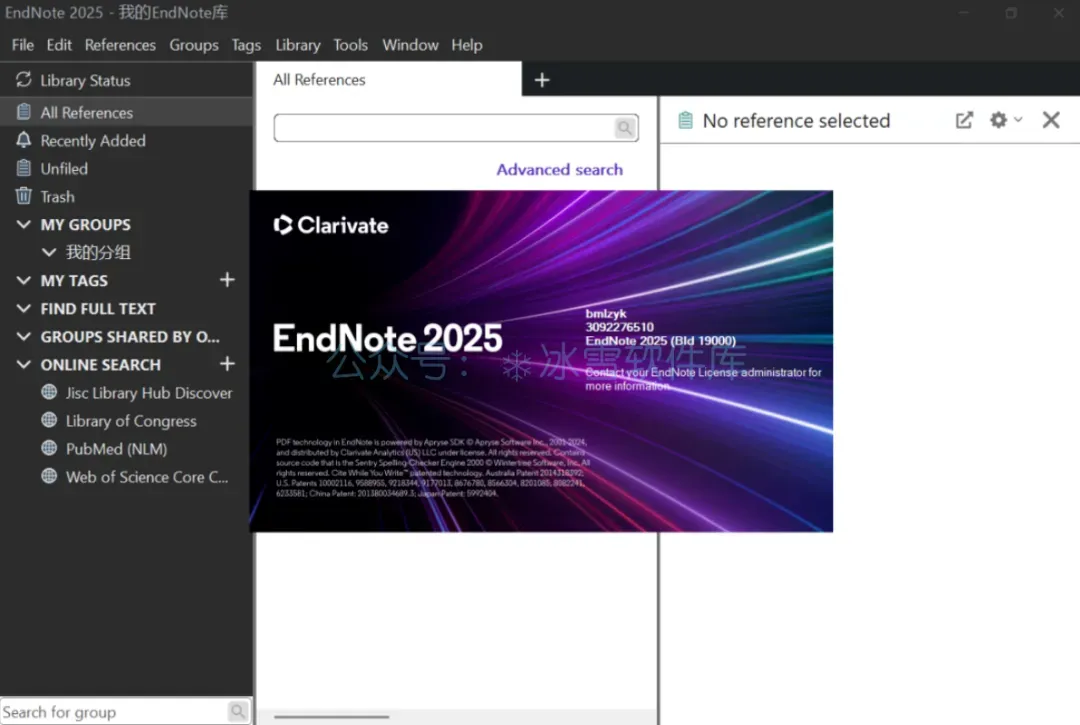This screenshot has height=725, width=1080.
Task: Collapse GROUPS SHARED BY O... section
Action: point(23,337)
